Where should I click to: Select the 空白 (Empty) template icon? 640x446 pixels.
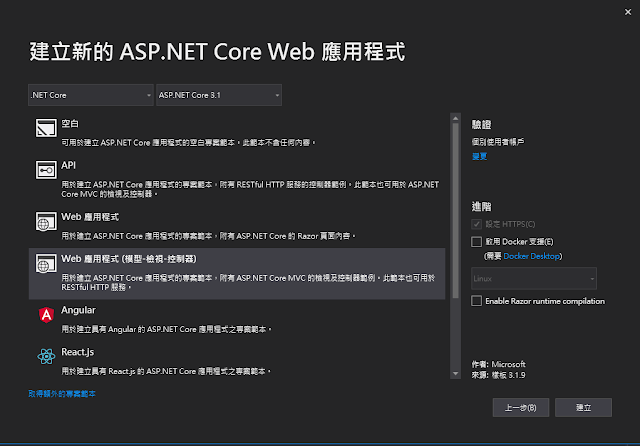[46, 128]
